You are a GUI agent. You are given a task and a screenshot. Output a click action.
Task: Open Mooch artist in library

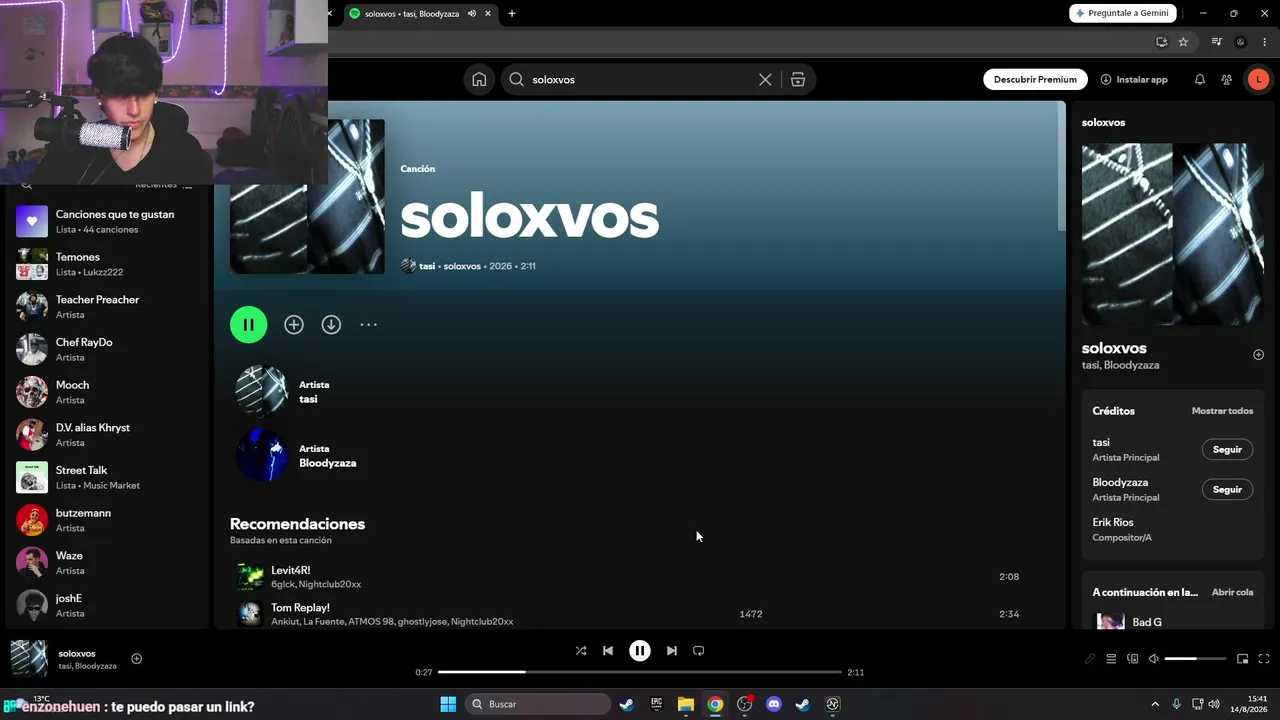(x=105, y=392)
